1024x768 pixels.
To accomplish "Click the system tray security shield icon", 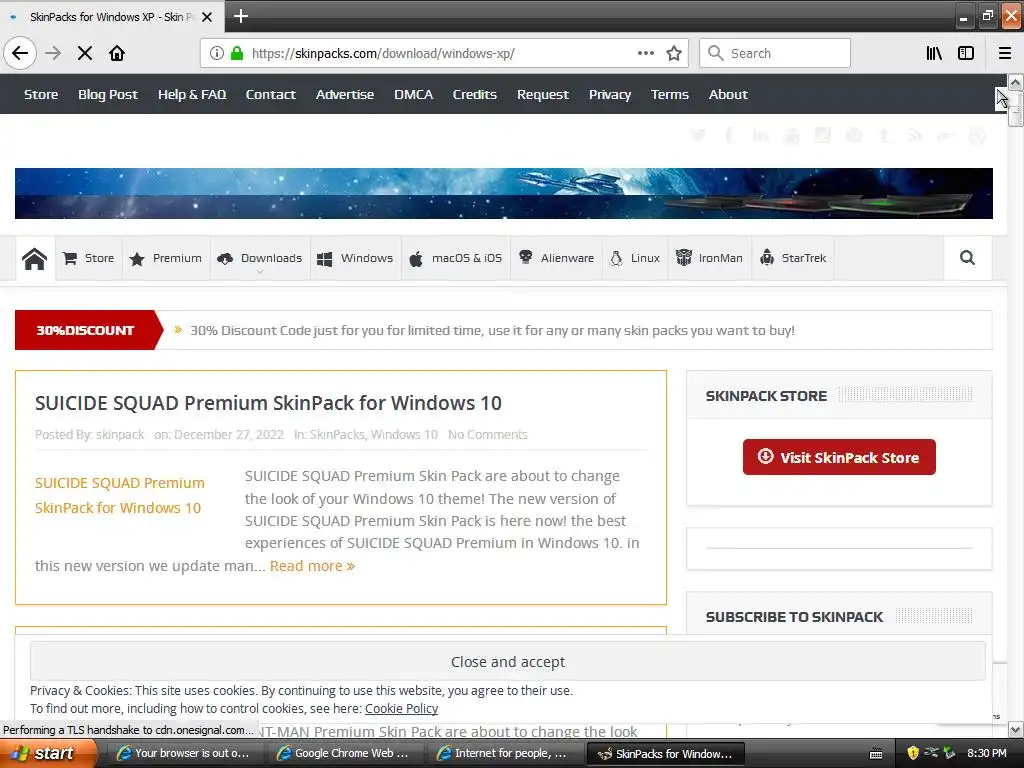I will click(x=913, y=754).
